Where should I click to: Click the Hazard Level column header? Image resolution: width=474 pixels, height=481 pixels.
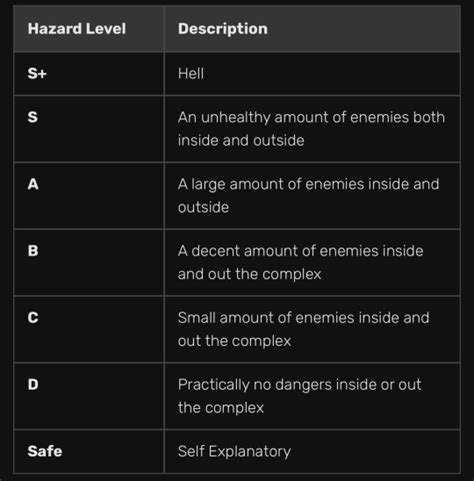tap(77, 29)
